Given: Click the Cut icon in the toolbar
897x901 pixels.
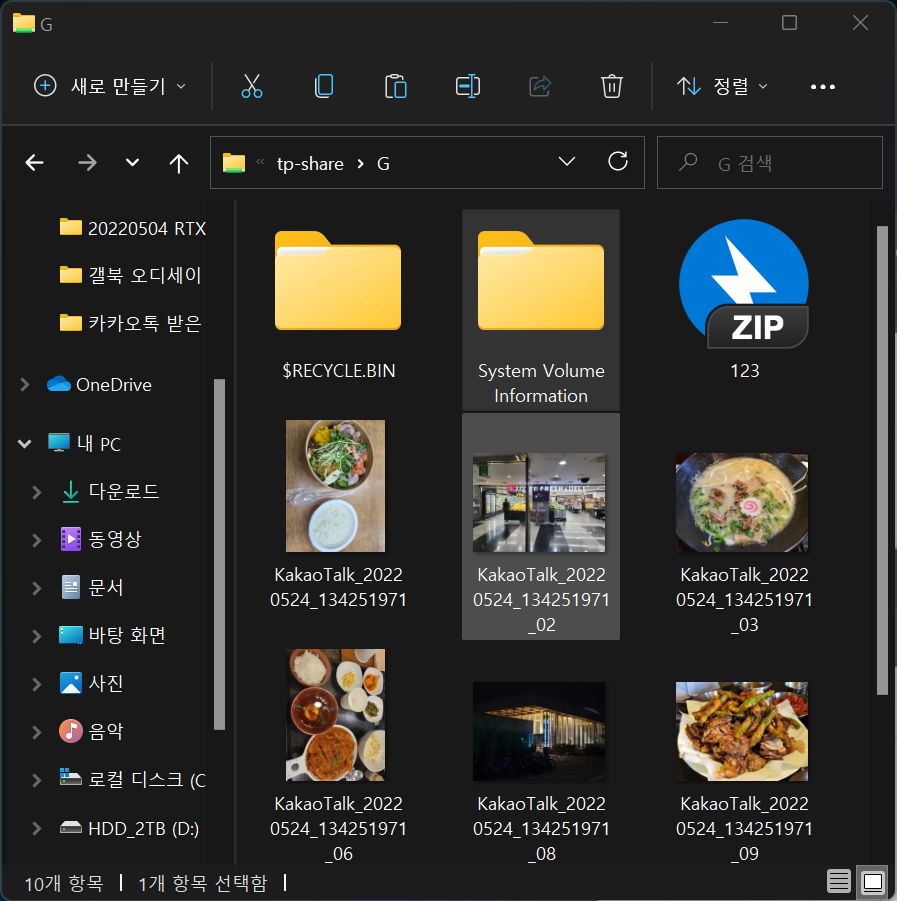Looking at the screenshot, I should (x=251, y=86).
